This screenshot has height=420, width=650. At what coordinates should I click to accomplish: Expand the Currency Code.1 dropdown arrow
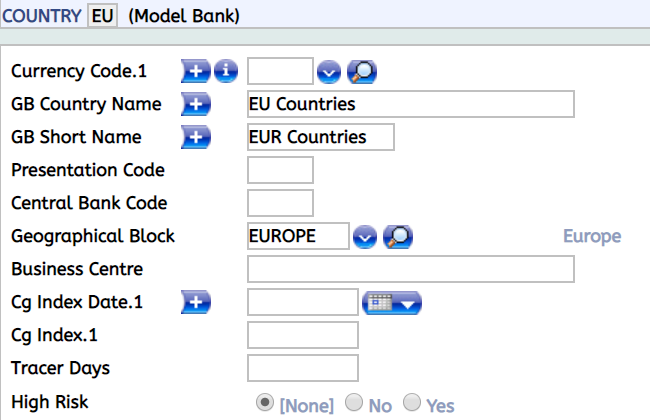330,72
